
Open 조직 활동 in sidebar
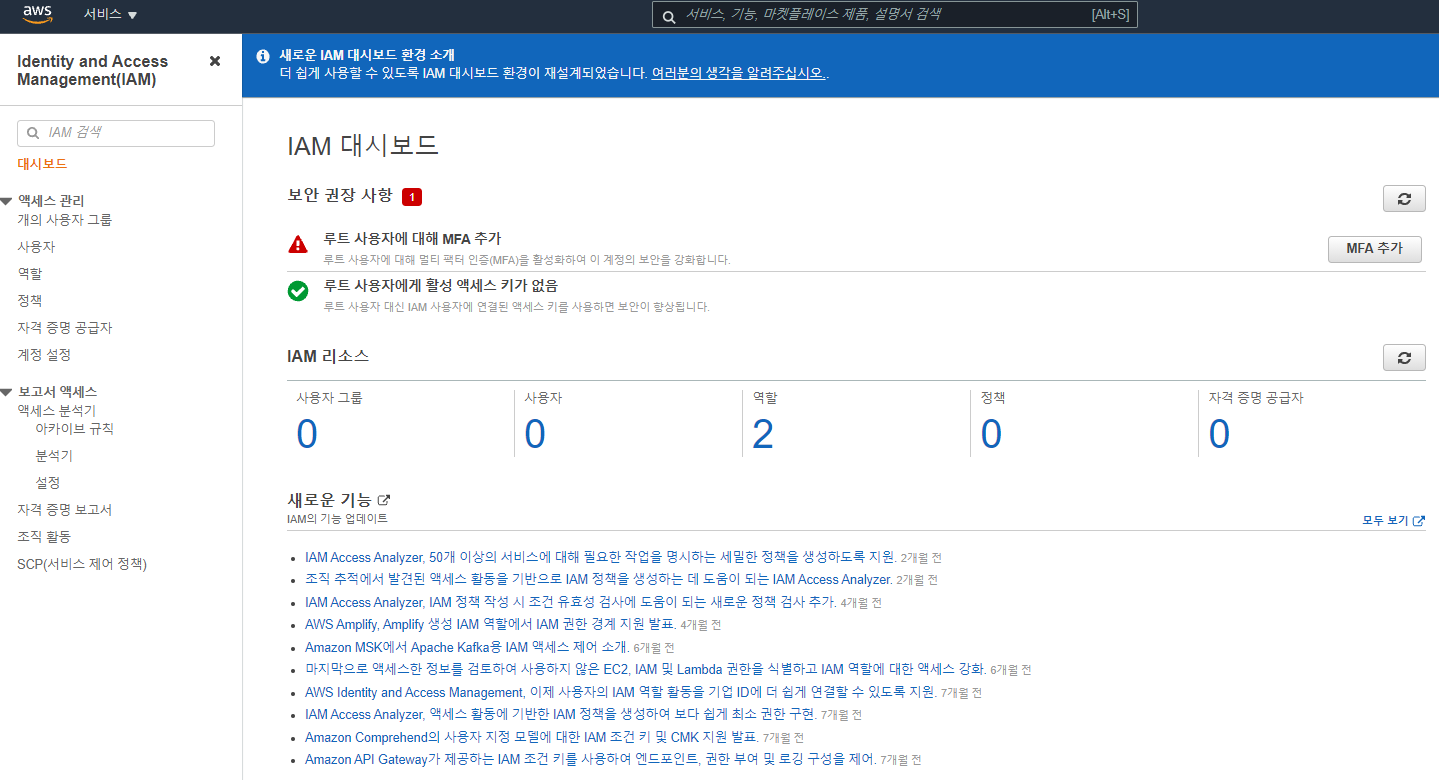coord(44,536)
